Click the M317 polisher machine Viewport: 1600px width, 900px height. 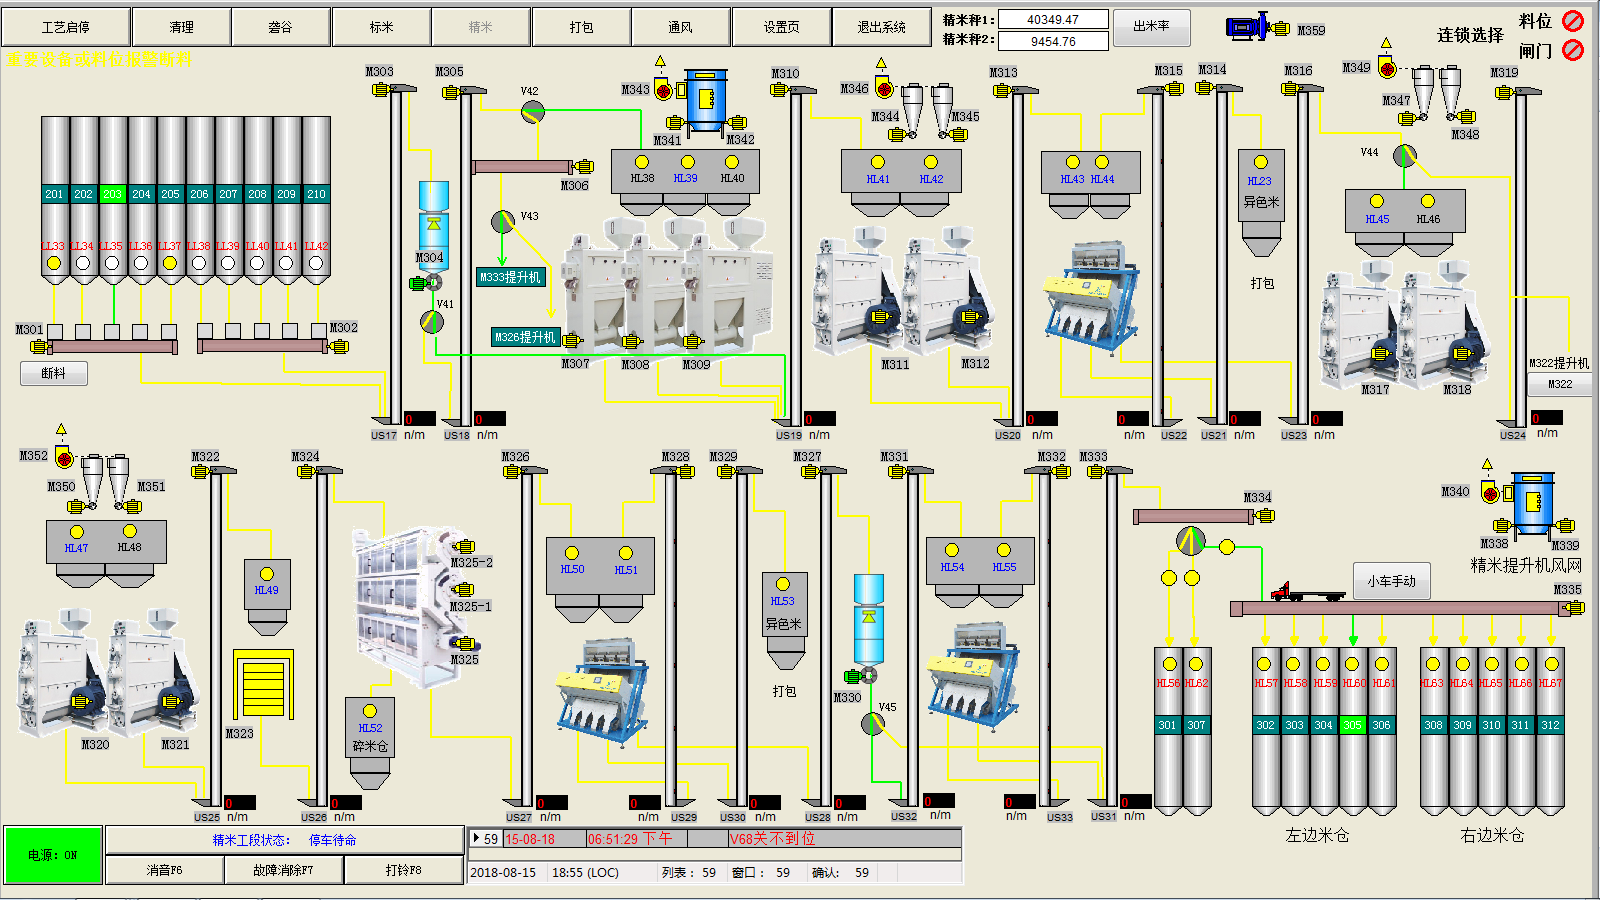pyautogui.click(x=1361, y=325)
